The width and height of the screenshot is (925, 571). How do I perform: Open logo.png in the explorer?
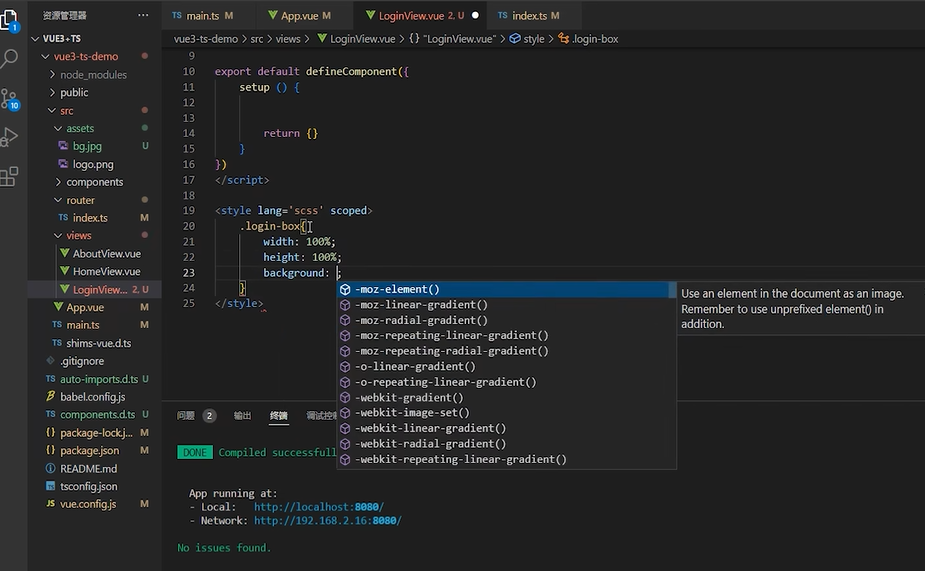coord(94,164)
